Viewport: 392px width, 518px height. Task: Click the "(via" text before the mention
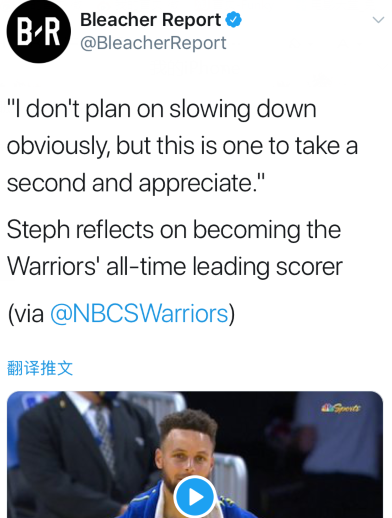26,314
